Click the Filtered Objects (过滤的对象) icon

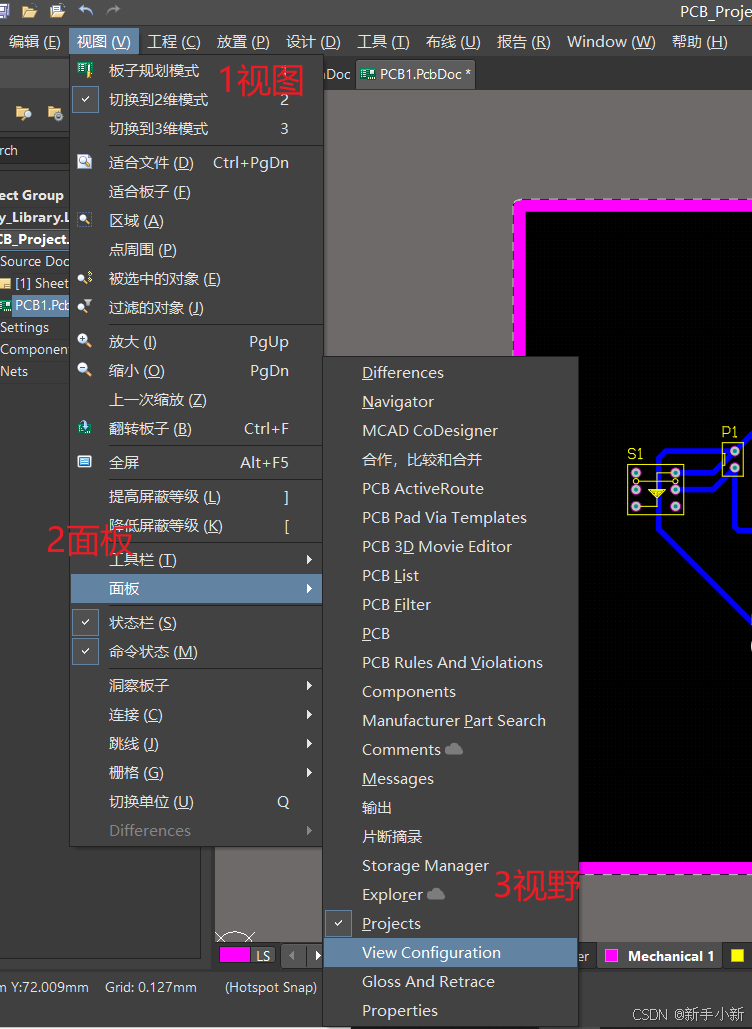(86, 307)
